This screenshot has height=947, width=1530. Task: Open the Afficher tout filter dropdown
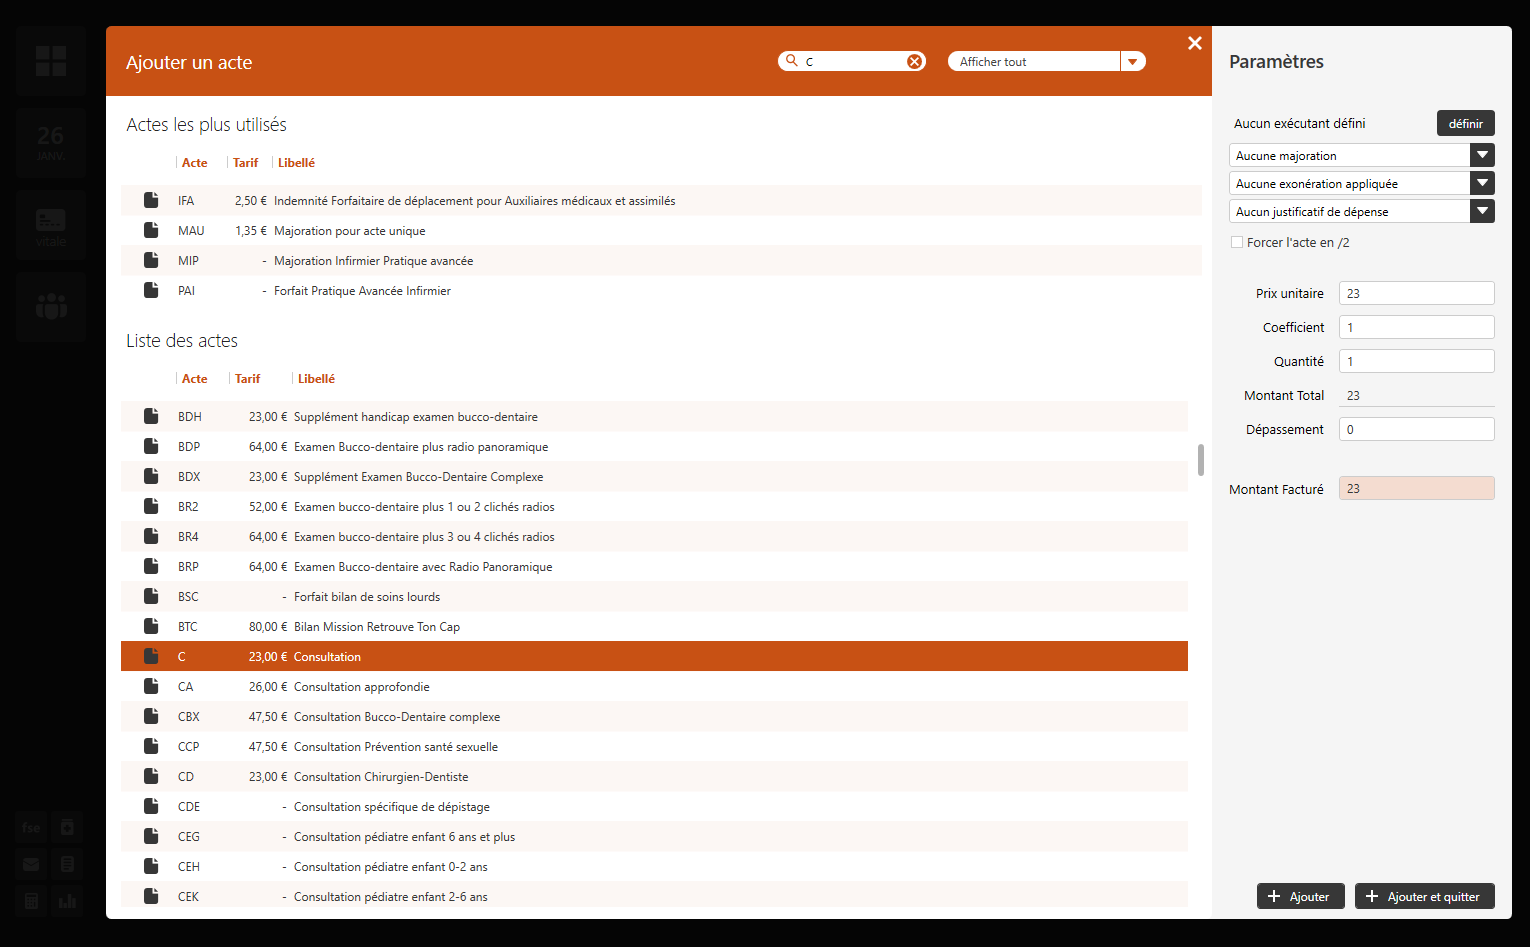coord(1132,62)
